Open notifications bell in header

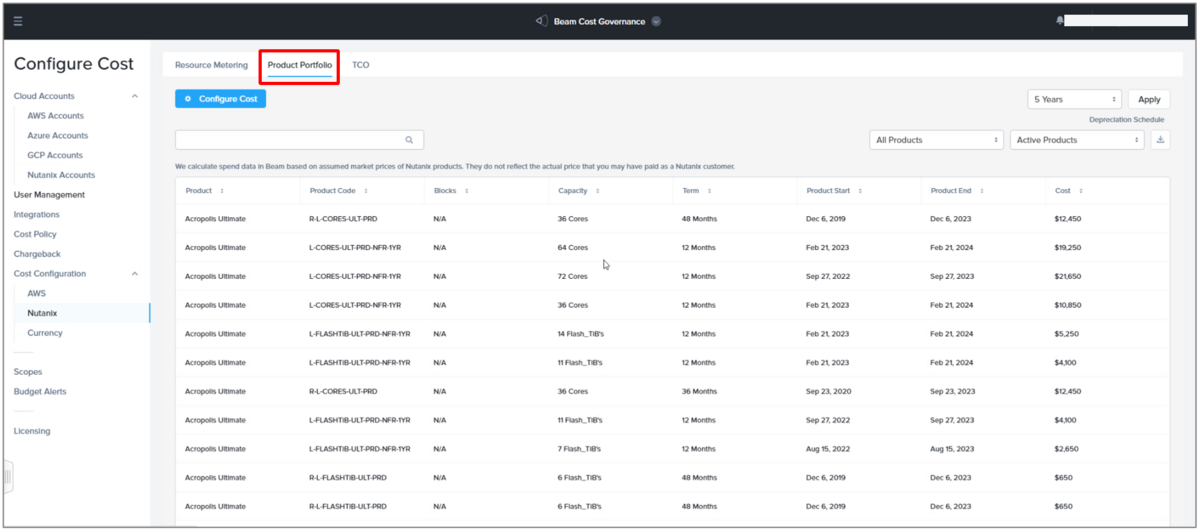1060,21
